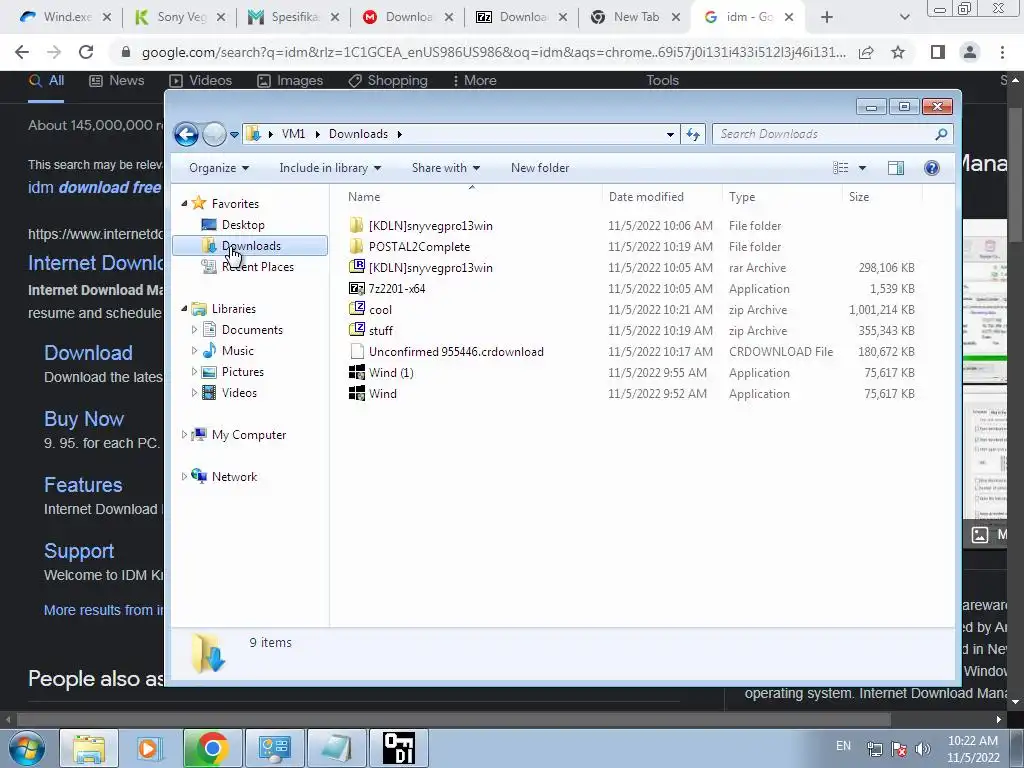Viewport: 1024px width, 768px height.
Task: Open the Include in library menu
Action: point(330,168)
